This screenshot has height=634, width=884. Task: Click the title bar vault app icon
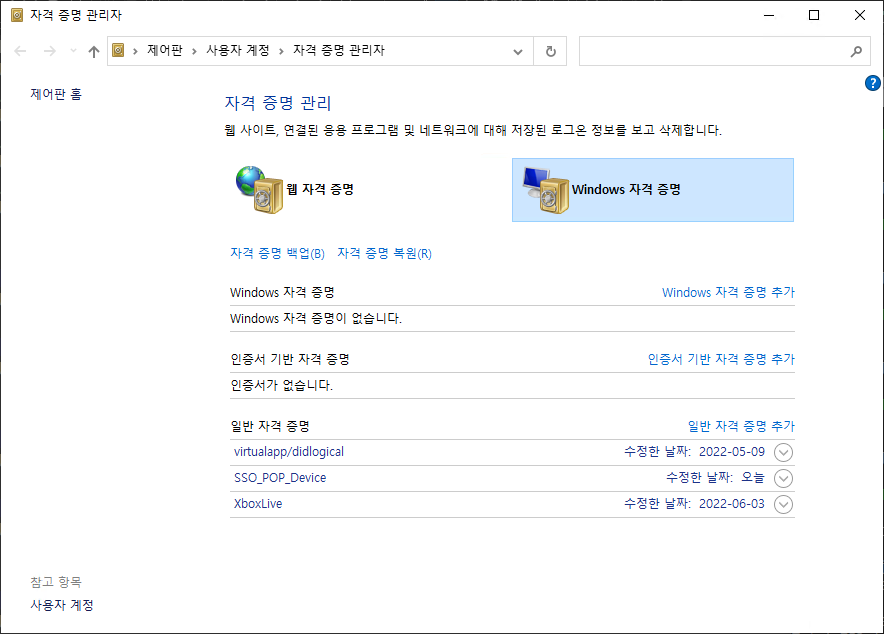coord(17,15)
